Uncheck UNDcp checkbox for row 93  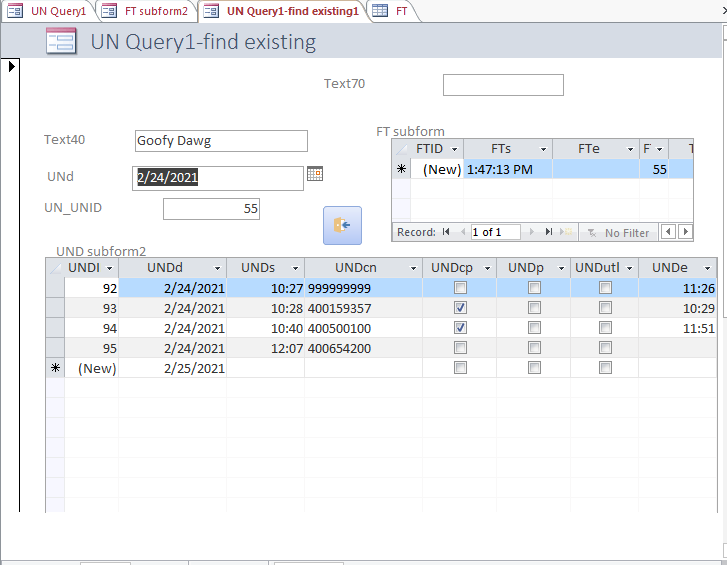click(x=460, y=308)
